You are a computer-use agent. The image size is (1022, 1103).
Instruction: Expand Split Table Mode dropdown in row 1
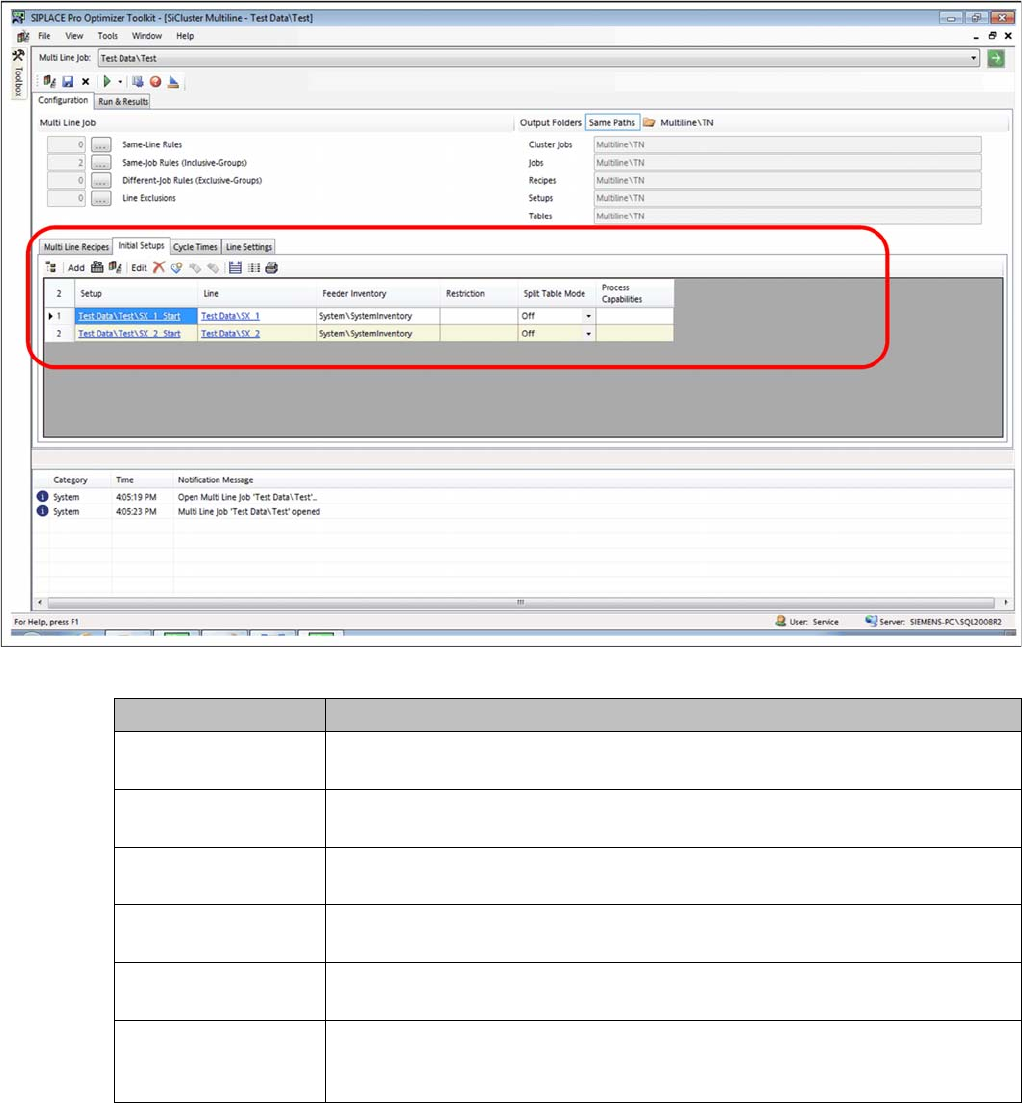[x=588, y=316]
